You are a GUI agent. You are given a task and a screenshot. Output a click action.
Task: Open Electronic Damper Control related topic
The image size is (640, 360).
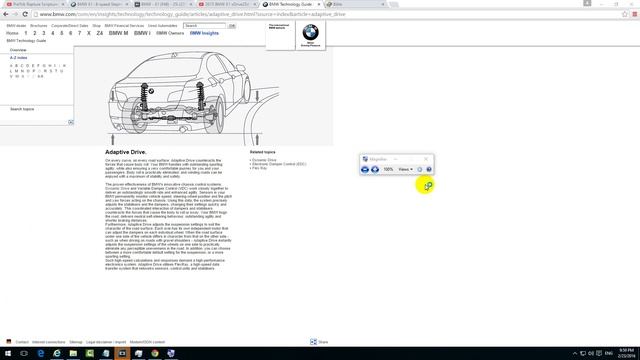click(x=279, y=164)
